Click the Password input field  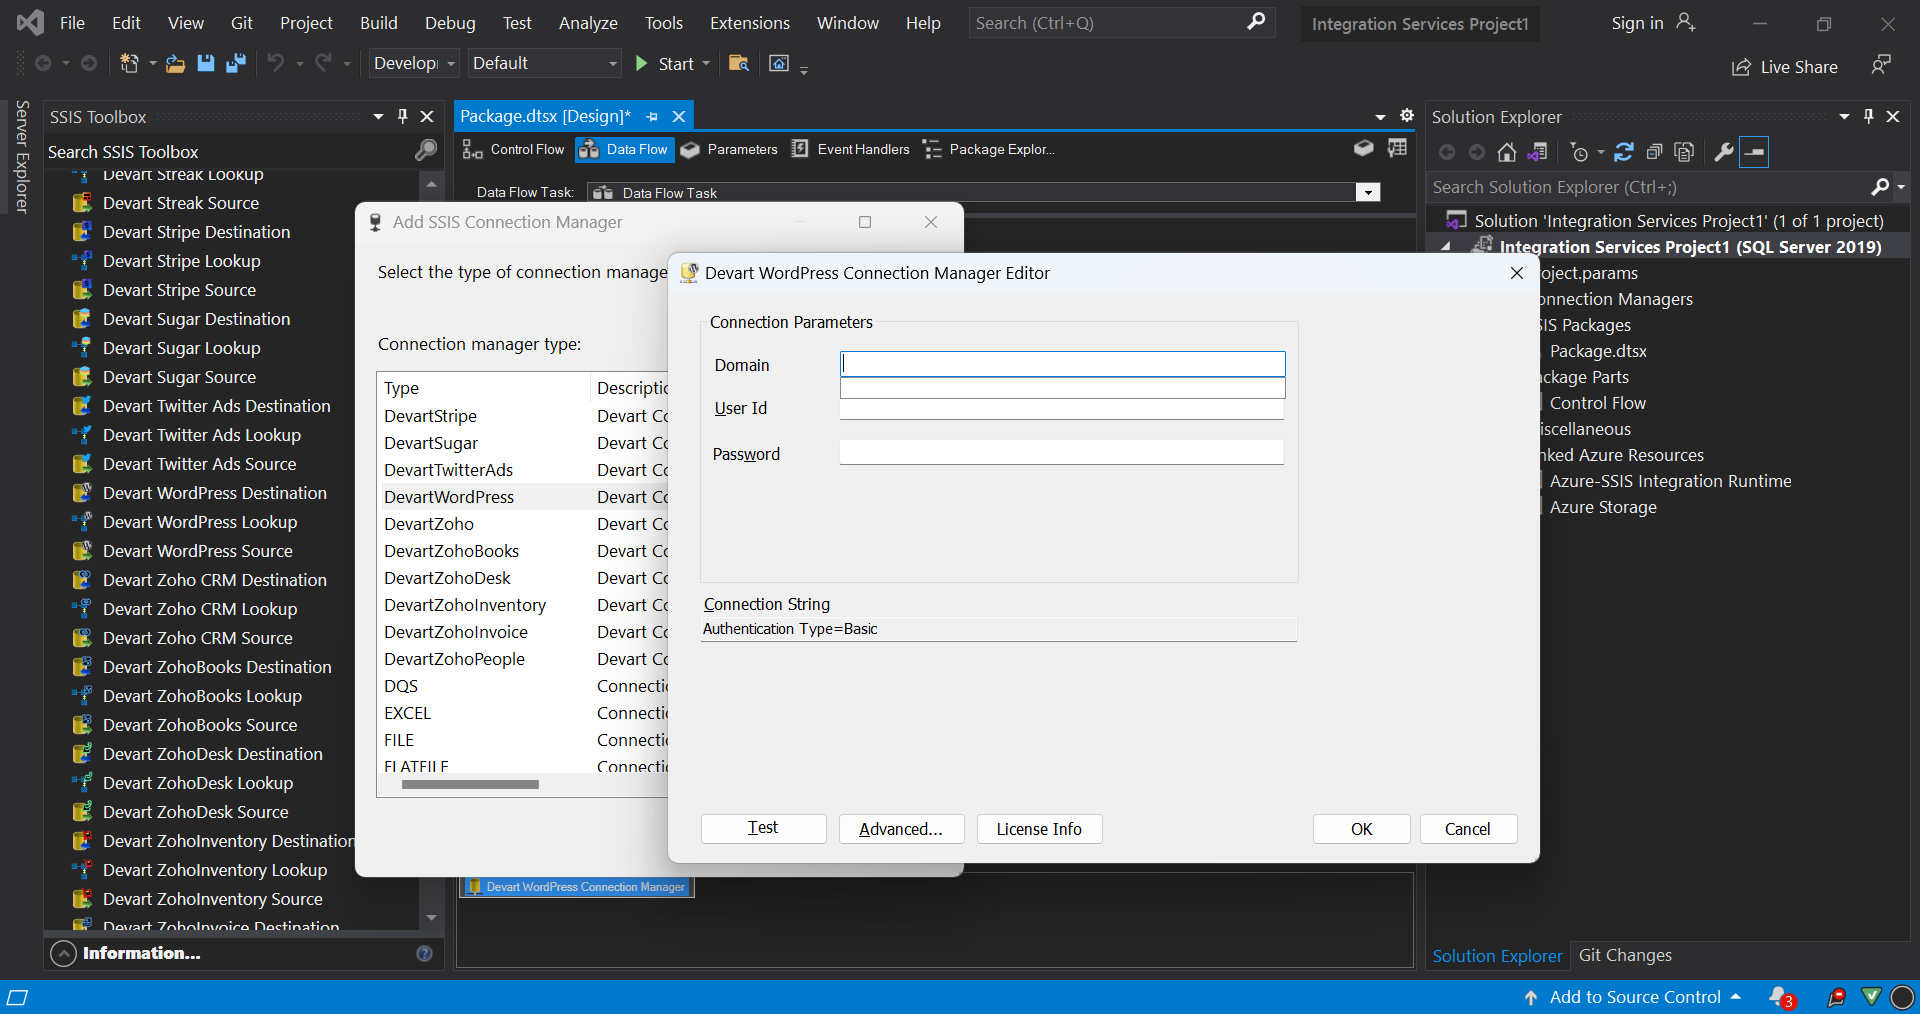pyautogui.click(x=1062, y=452)
